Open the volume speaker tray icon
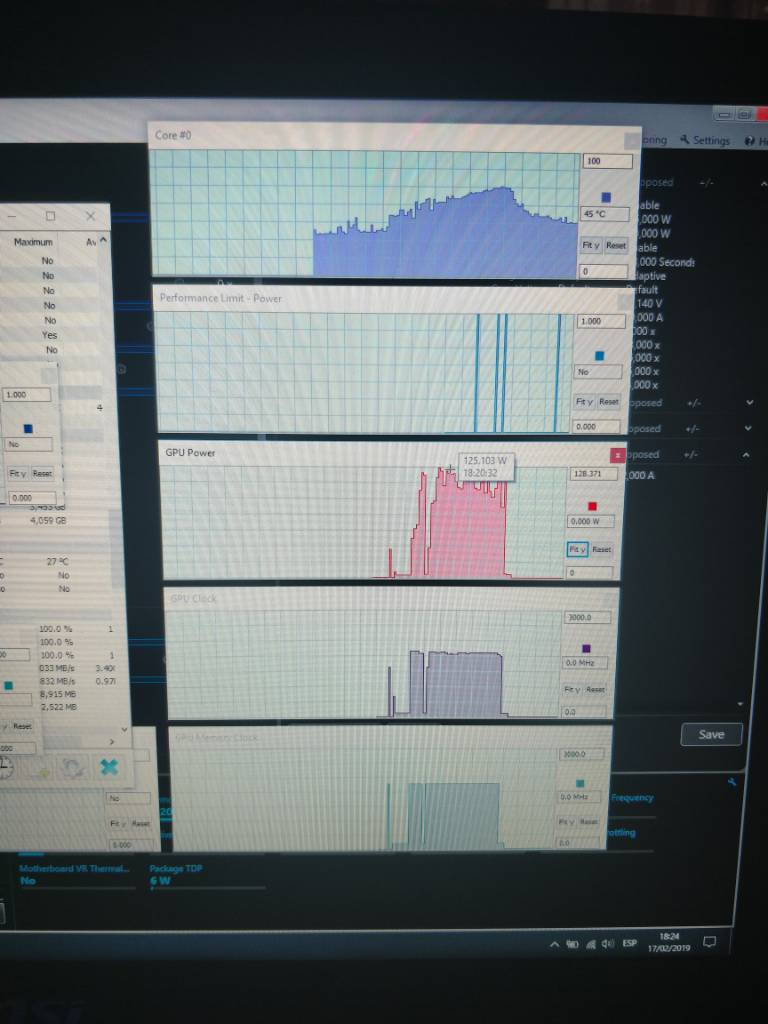Screen dimensions: 768x1024 (x=609, y=944)
